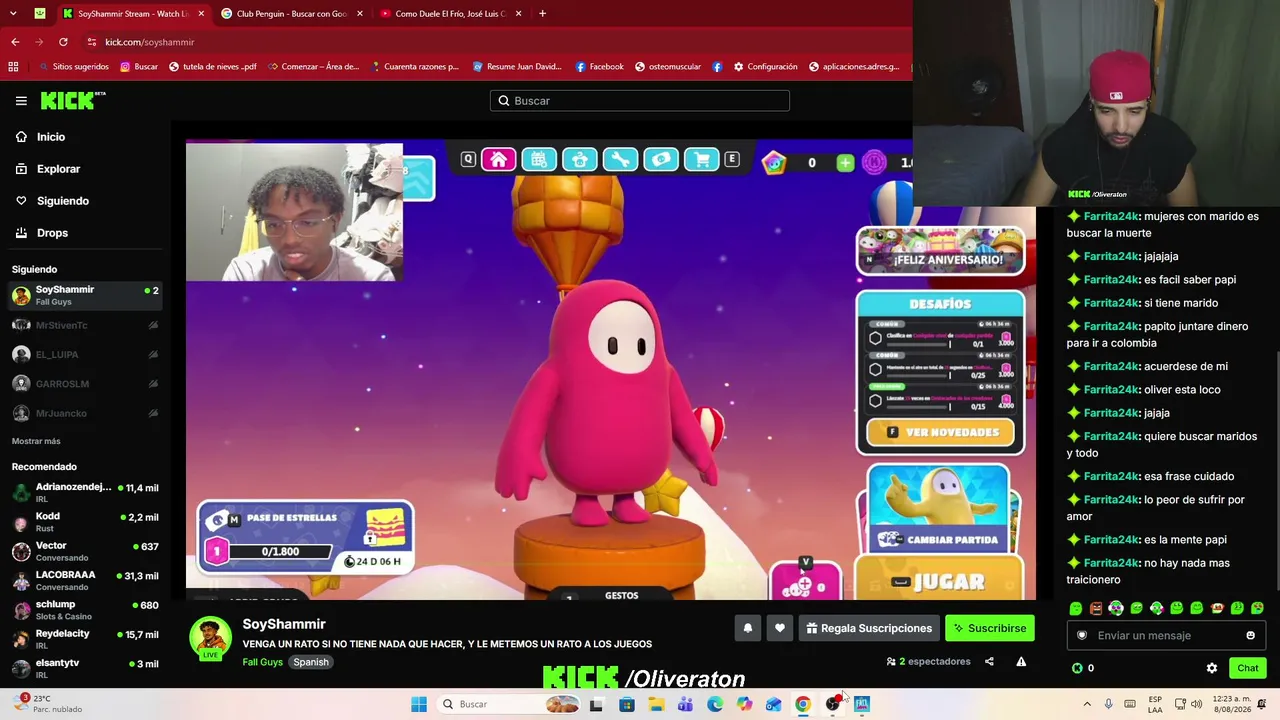Screen dimensions: 1280x720
Task: Click the wrench icon in game toolbar
Action: (620, 160)
